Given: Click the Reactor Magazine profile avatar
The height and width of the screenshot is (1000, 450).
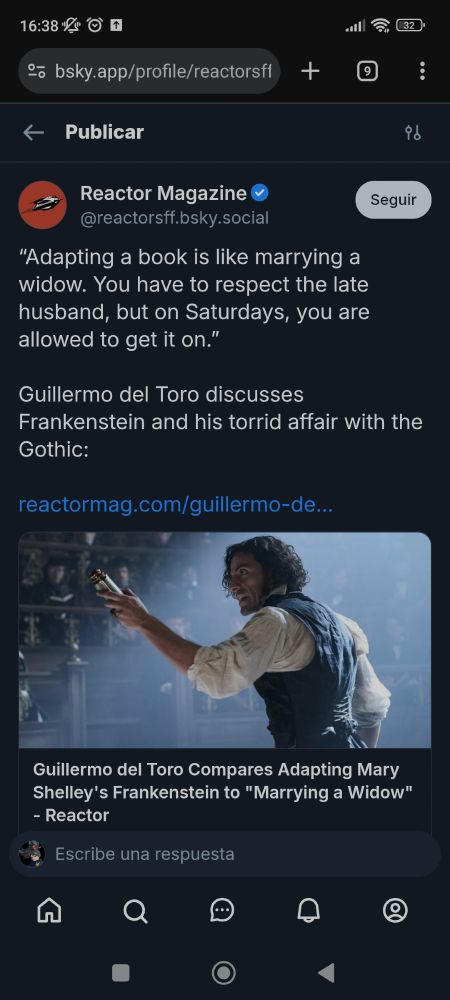Looking at the screenshot, I should tap(43, 205).
